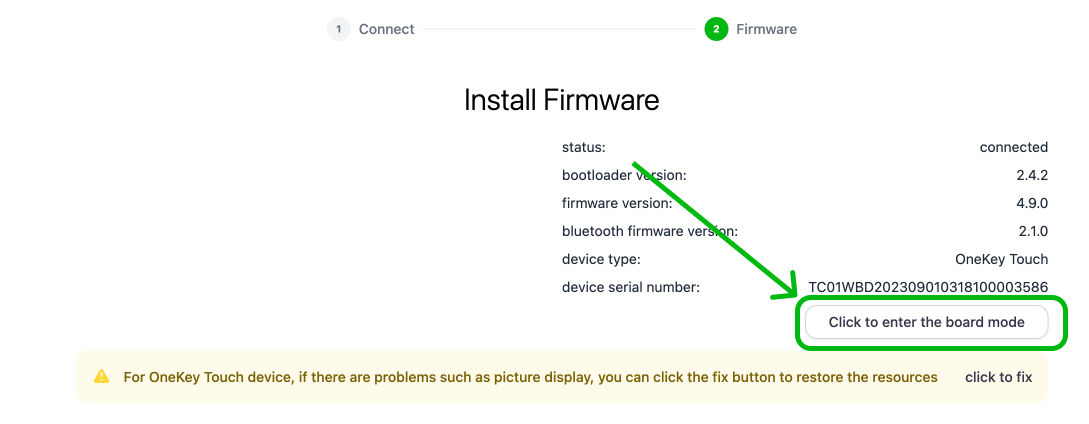Click the bluetooth firmware version label
Image resolution: width=1089 pixels, height=424 pixels.
point(649,231)
